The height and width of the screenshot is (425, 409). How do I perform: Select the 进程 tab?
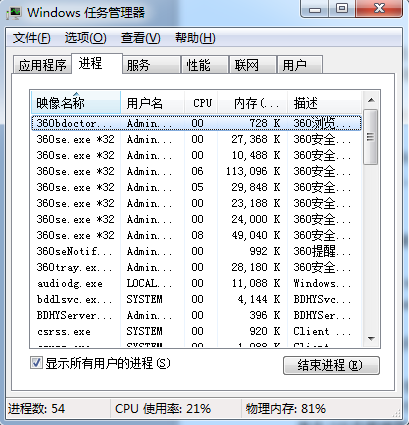pyautogui.click(x=97, y=63)
